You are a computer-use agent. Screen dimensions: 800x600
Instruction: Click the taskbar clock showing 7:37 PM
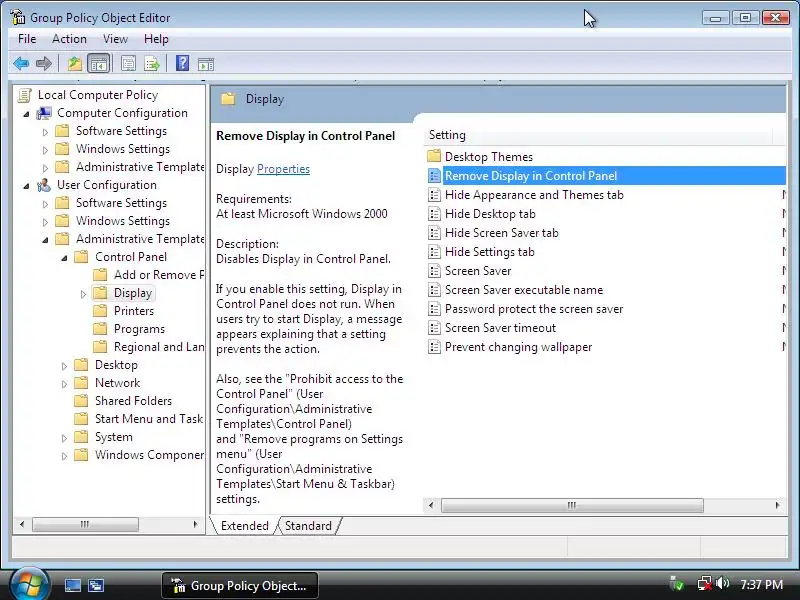click(761, 584)
